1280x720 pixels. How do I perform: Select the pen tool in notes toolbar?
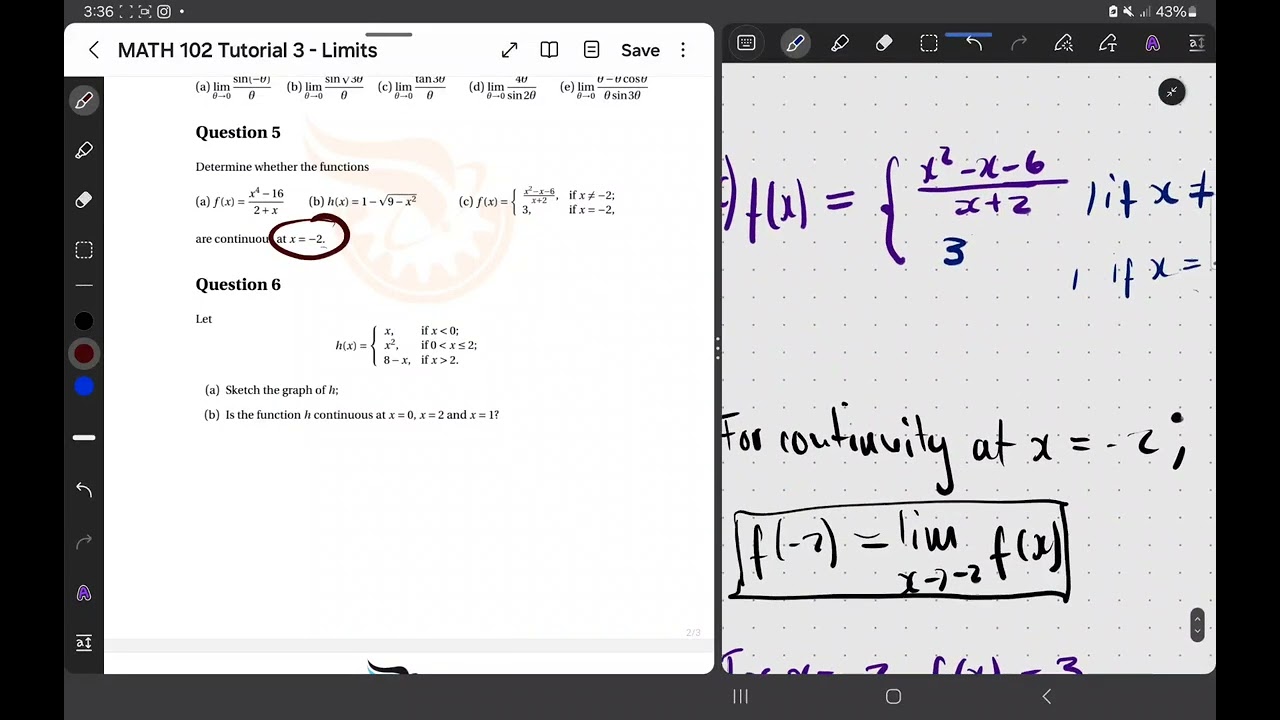click(x=796, y=43)
